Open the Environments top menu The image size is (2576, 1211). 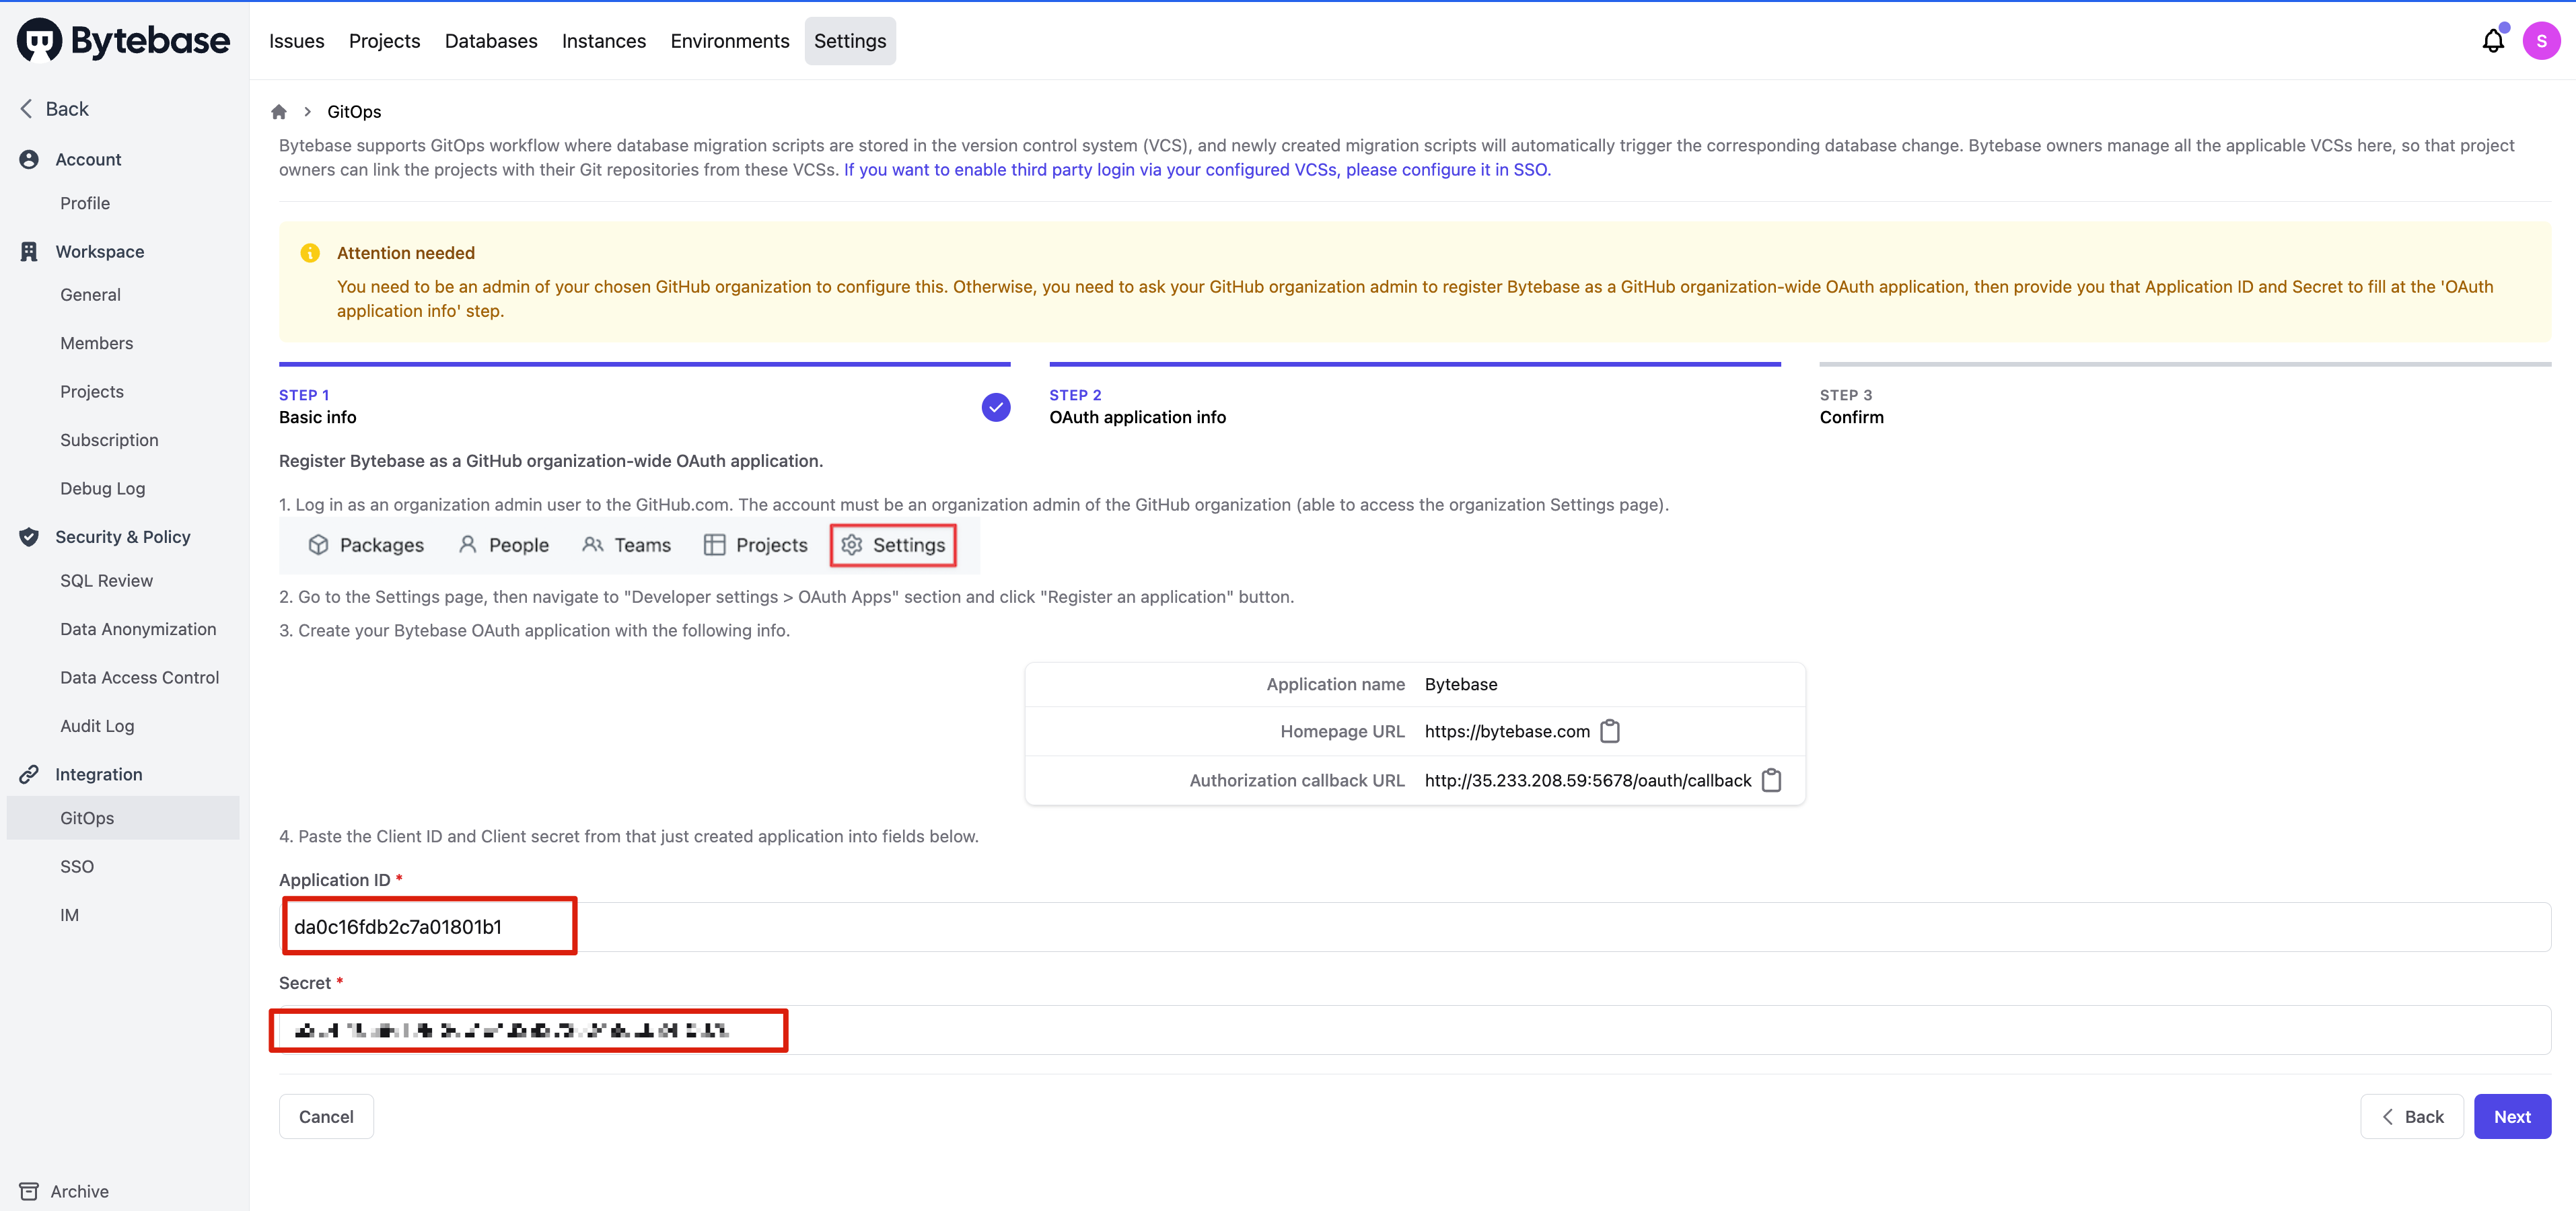[x=729, y=41]
